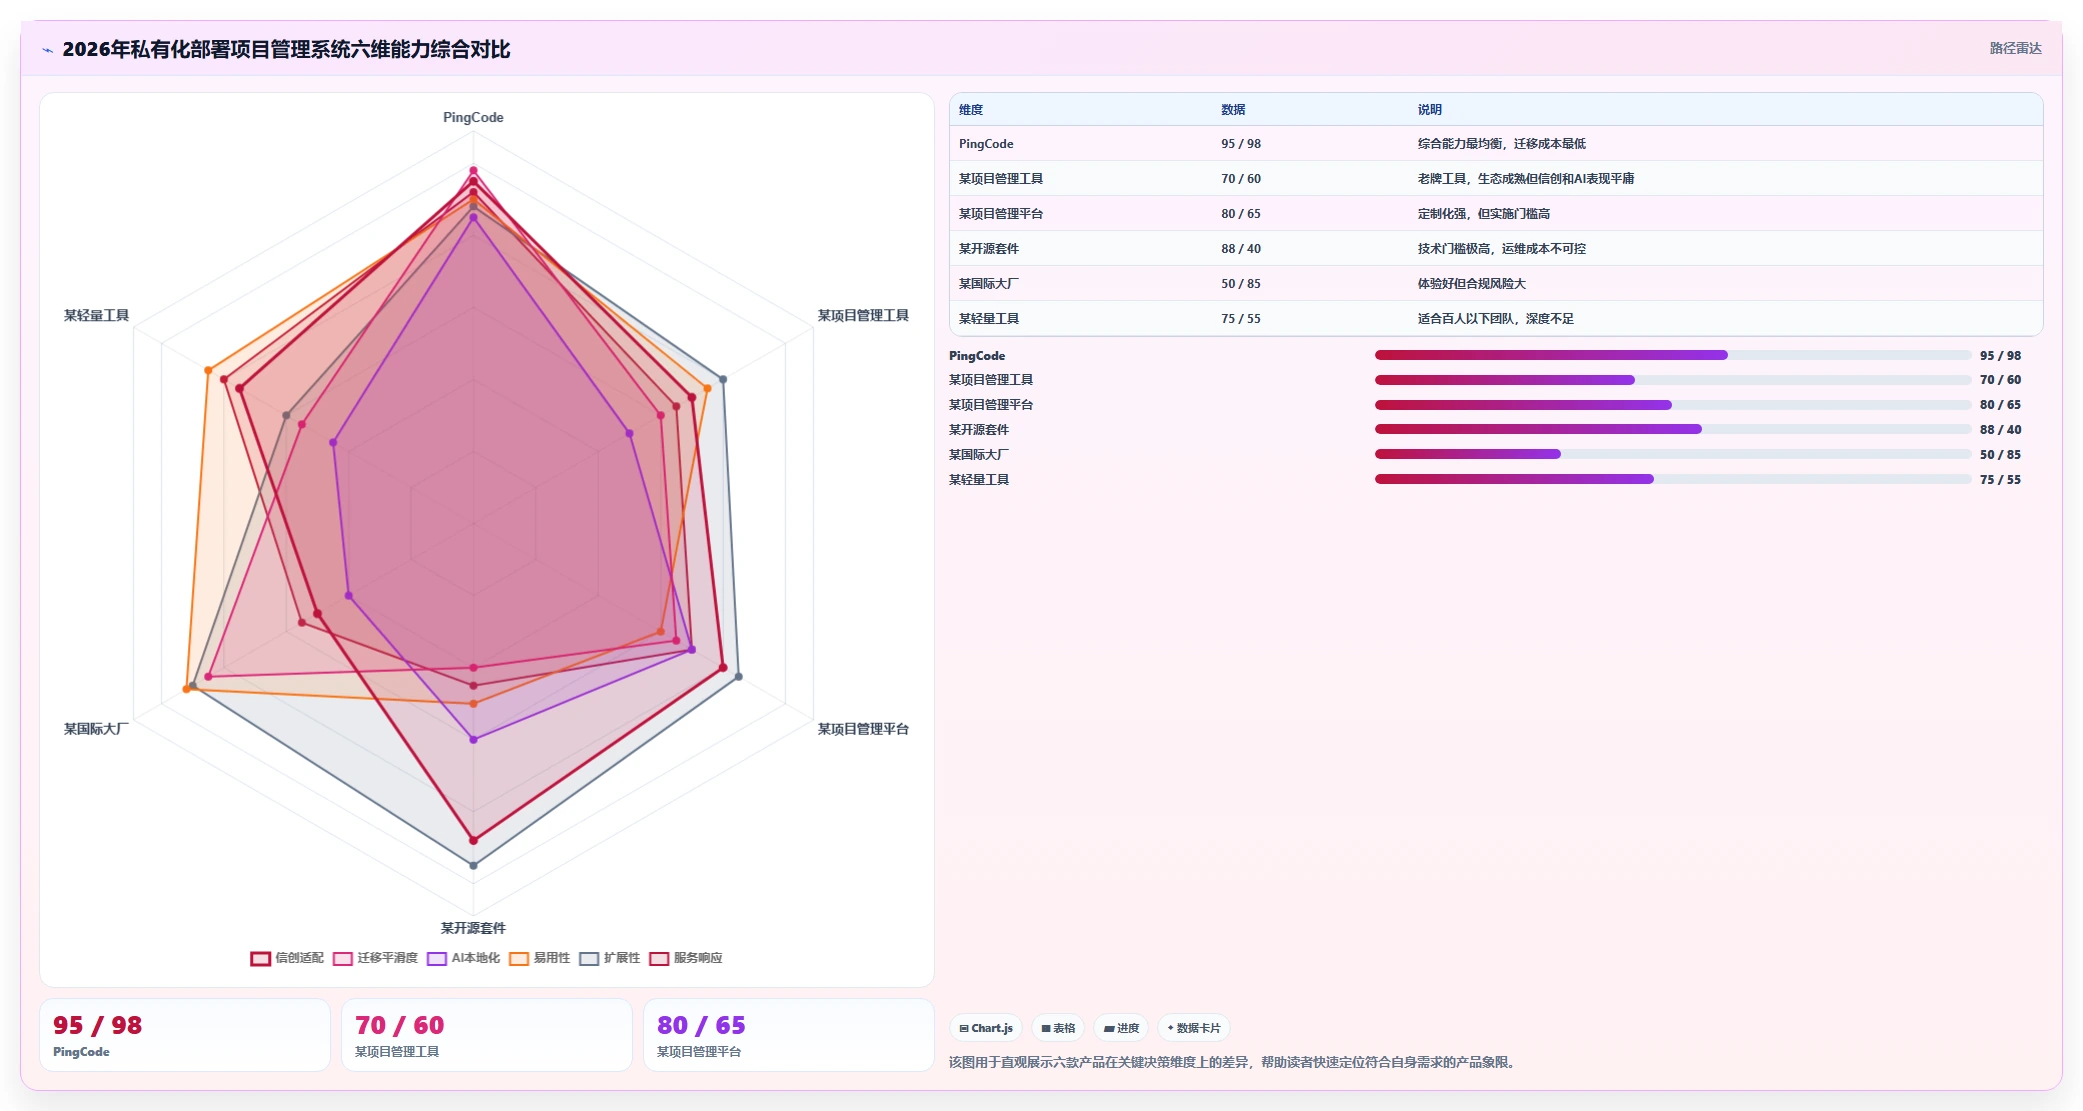The width and height of the screenshot is (2083, 1111).
Task: Toggle the 扩展性 legend item
Action: coord(609,958)
